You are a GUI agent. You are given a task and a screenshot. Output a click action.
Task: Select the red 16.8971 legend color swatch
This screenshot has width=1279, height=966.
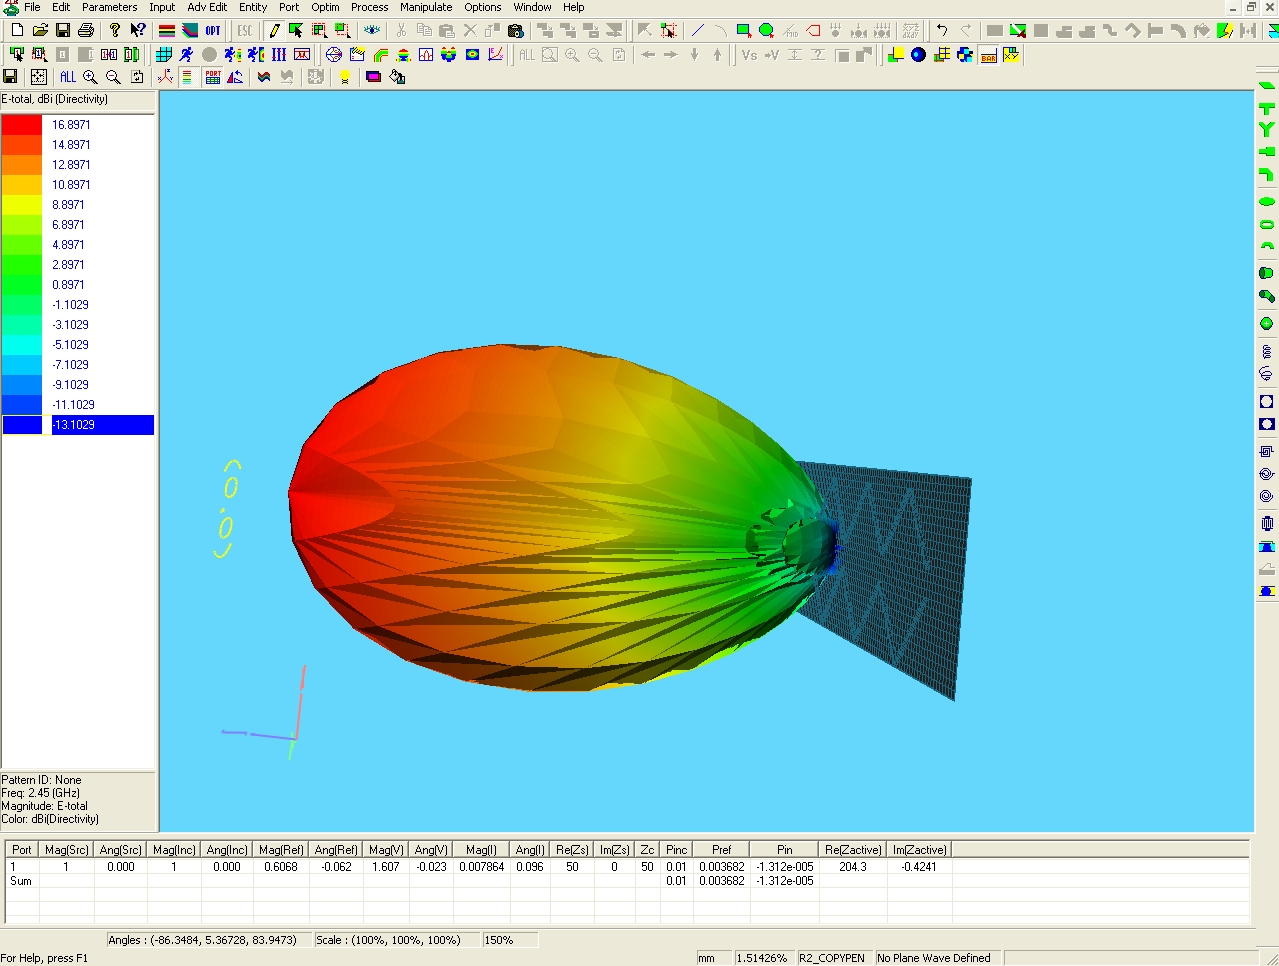tap(22, 125)
